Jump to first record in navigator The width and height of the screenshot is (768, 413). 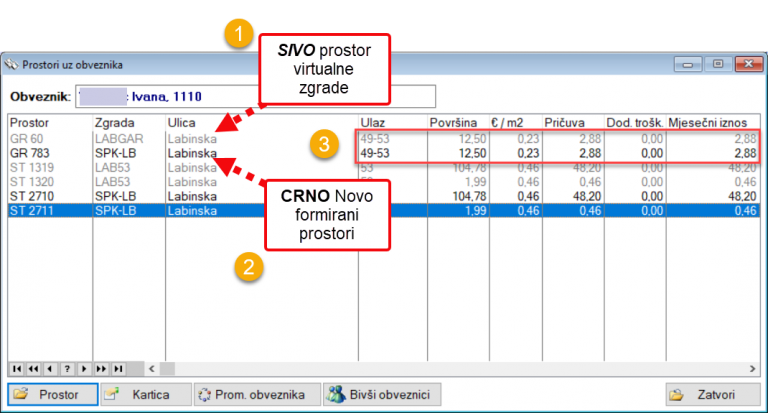(x=17, y=368)
